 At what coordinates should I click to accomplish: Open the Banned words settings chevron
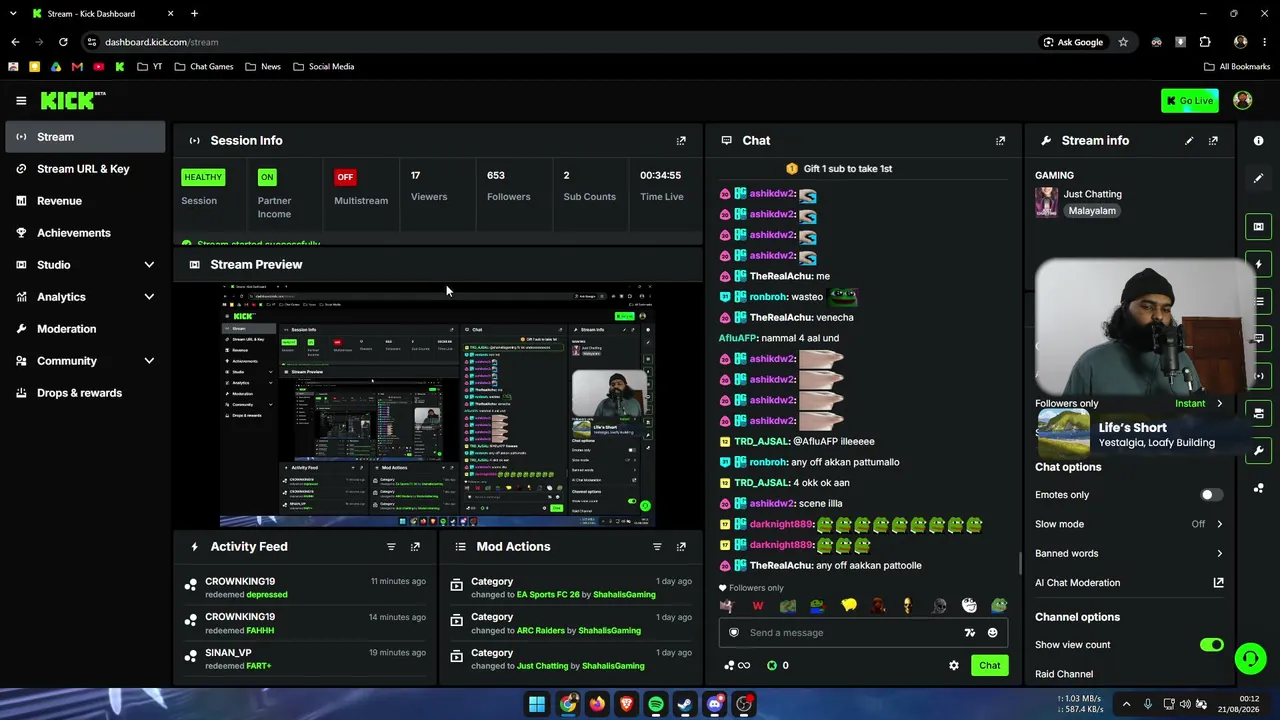tap(1219, 553)
